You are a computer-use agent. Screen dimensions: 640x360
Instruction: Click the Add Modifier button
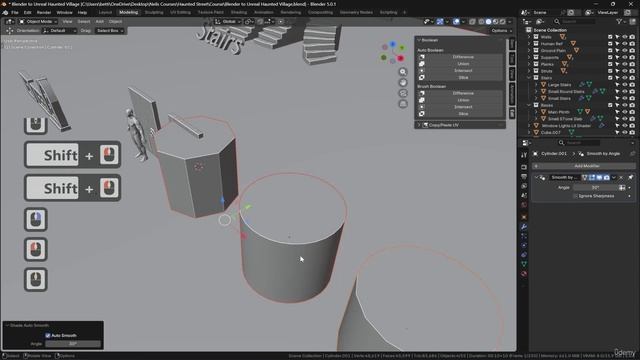(x=584, y=166)
